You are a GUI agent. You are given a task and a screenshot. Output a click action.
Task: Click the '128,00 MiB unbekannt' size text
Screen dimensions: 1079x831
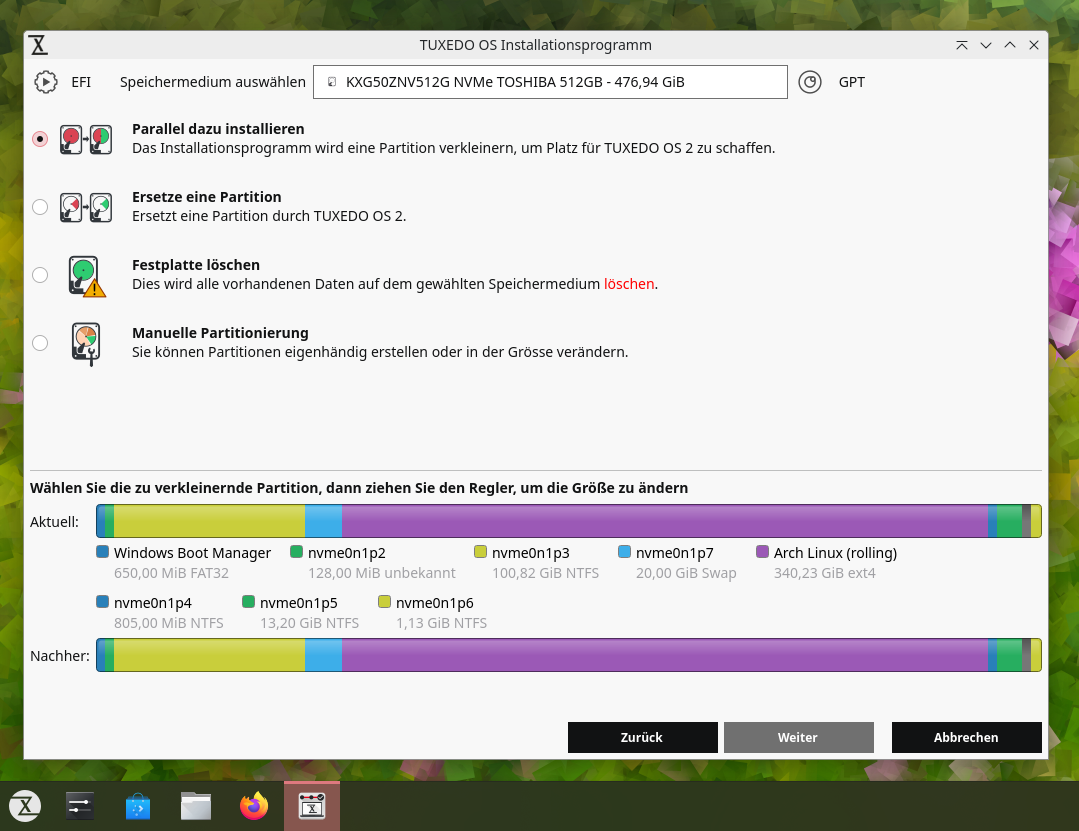pos(381,573)
